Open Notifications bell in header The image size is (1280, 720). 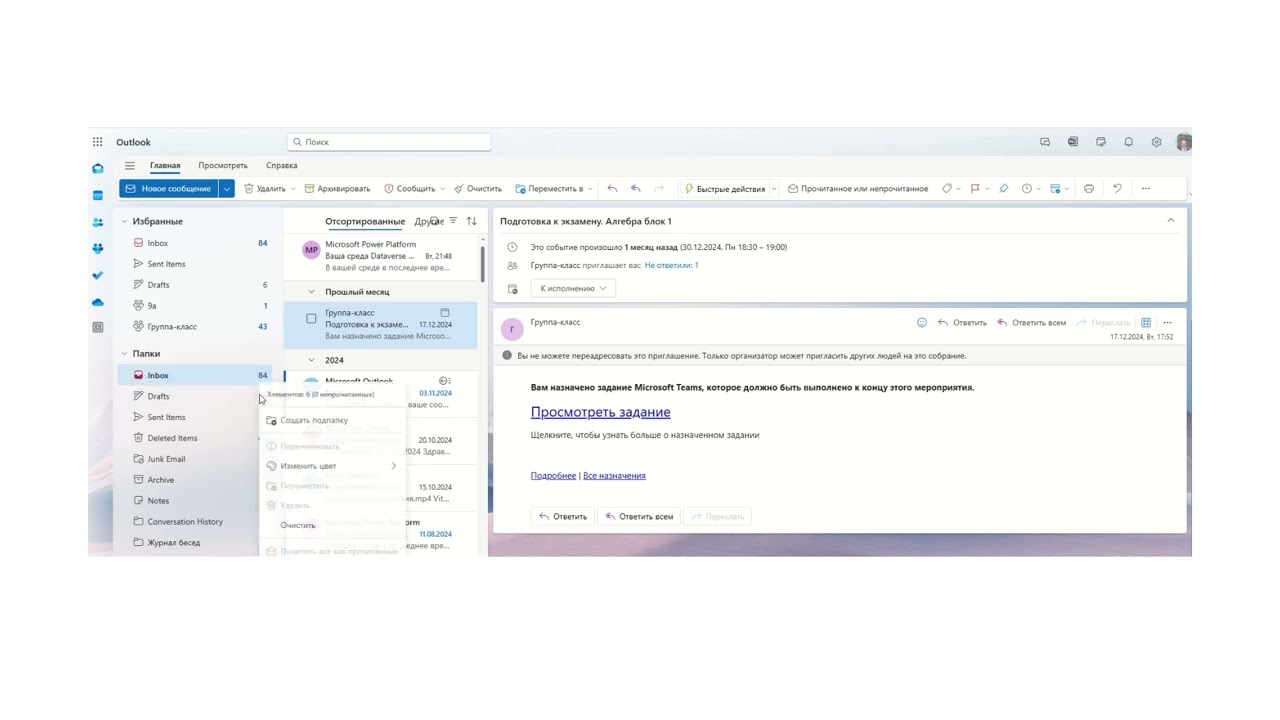[1128, 142]
